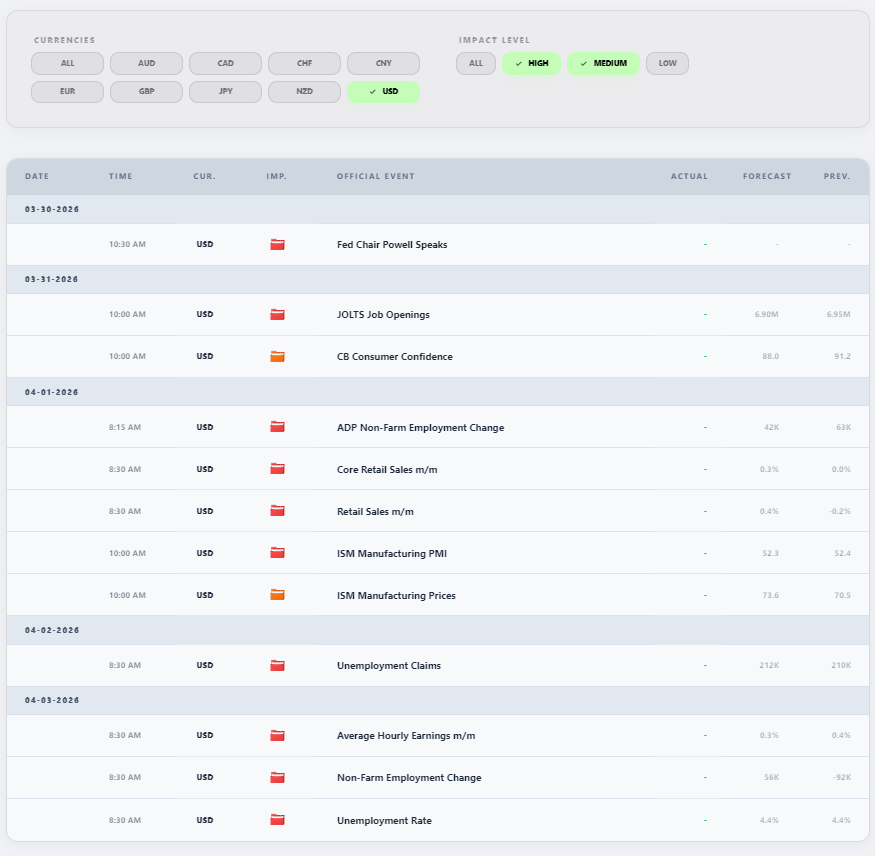875x856 pixels.
Task: Click the FORECAST column header
Action: (x=767, y=176)
